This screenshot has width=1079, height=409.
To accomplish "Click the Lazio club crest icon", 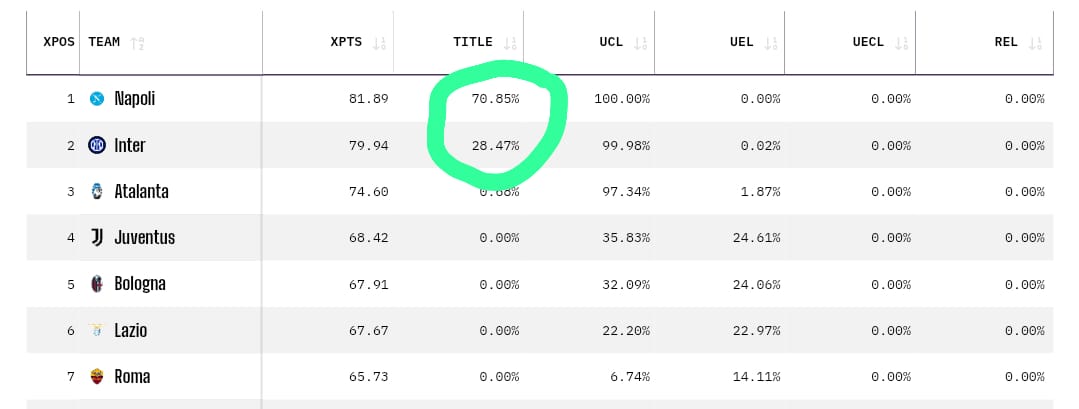I will pos(97,330).
